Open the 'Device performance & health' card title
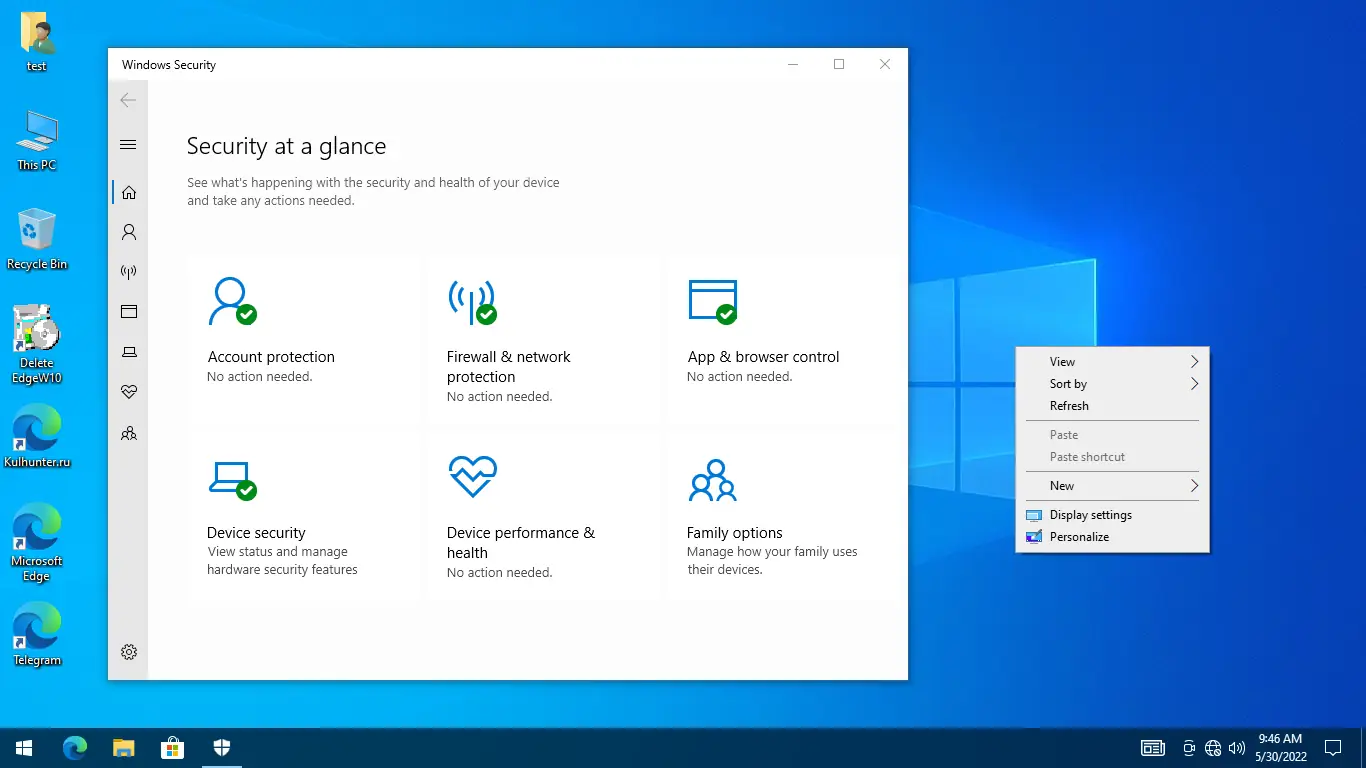 coord(521,543)
